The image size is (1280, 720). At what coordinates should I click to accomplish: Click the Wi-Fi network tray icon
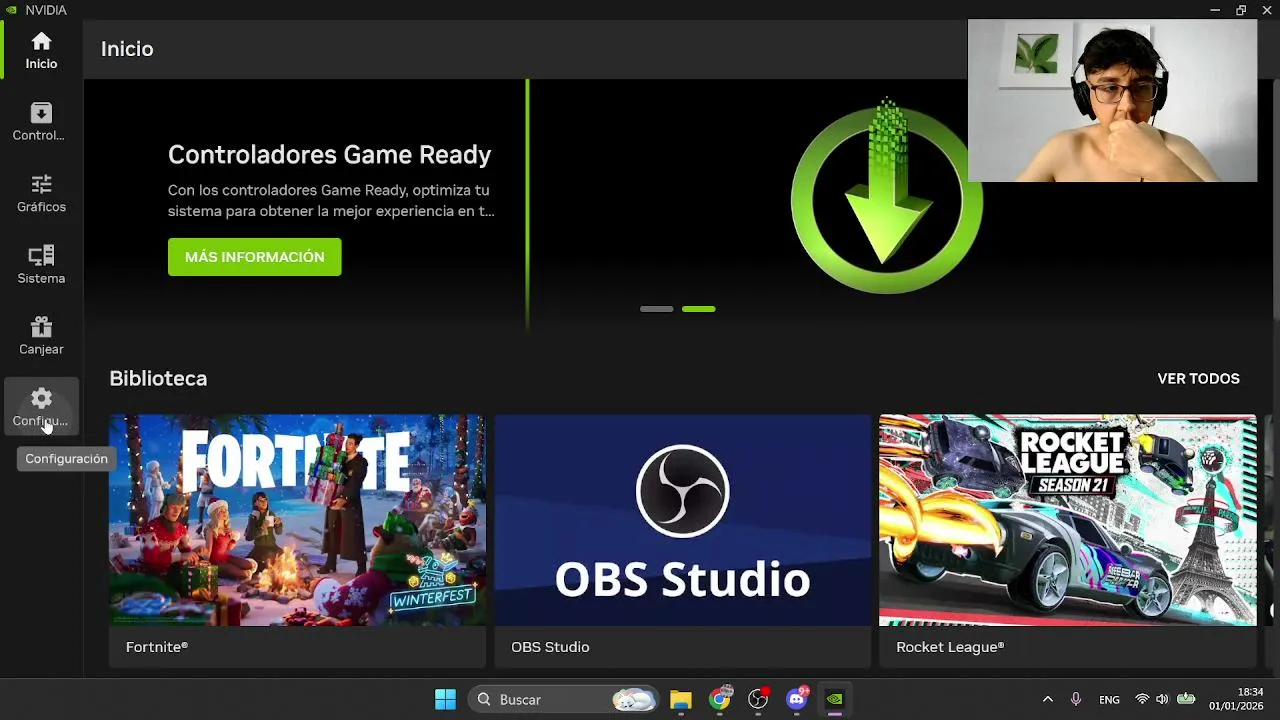pos(1142,699)
